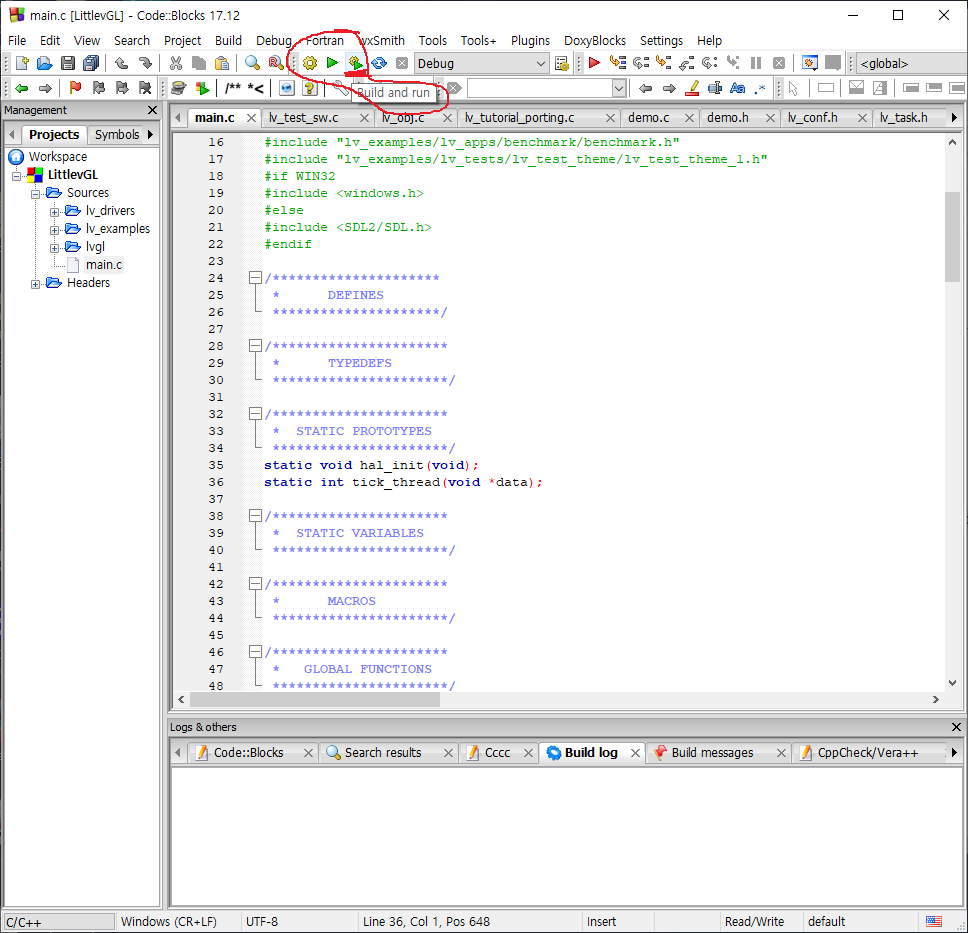Jump back with green arrow icon

coord(22,88)
